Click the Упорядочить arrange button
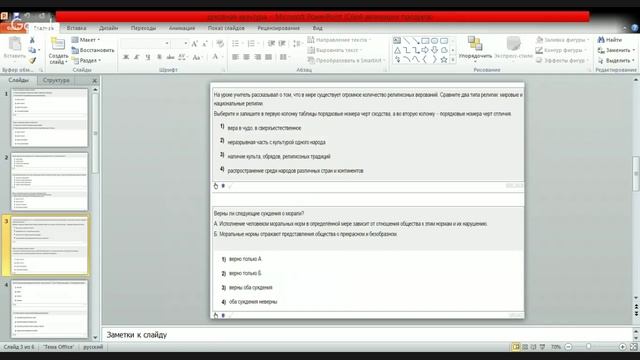The image size is (640, 360). pyautogui.click(x=475, y=49)
